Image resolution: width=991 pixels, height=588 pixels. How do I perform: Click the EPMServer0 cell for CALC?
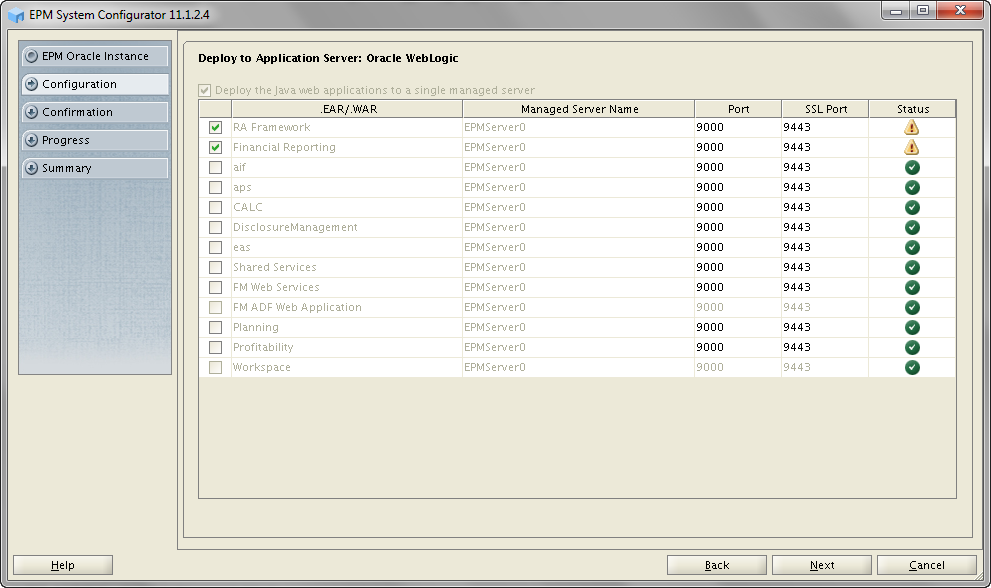point(579,207)
